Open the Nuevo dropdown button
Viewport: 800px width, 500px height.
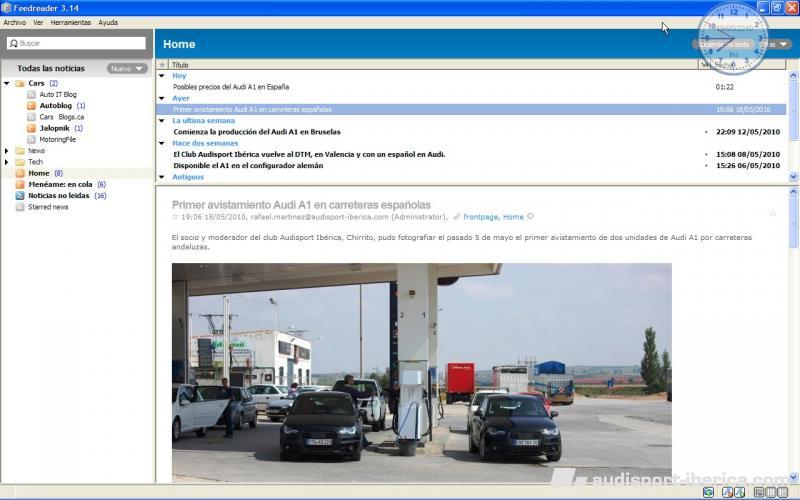[127, 68]
